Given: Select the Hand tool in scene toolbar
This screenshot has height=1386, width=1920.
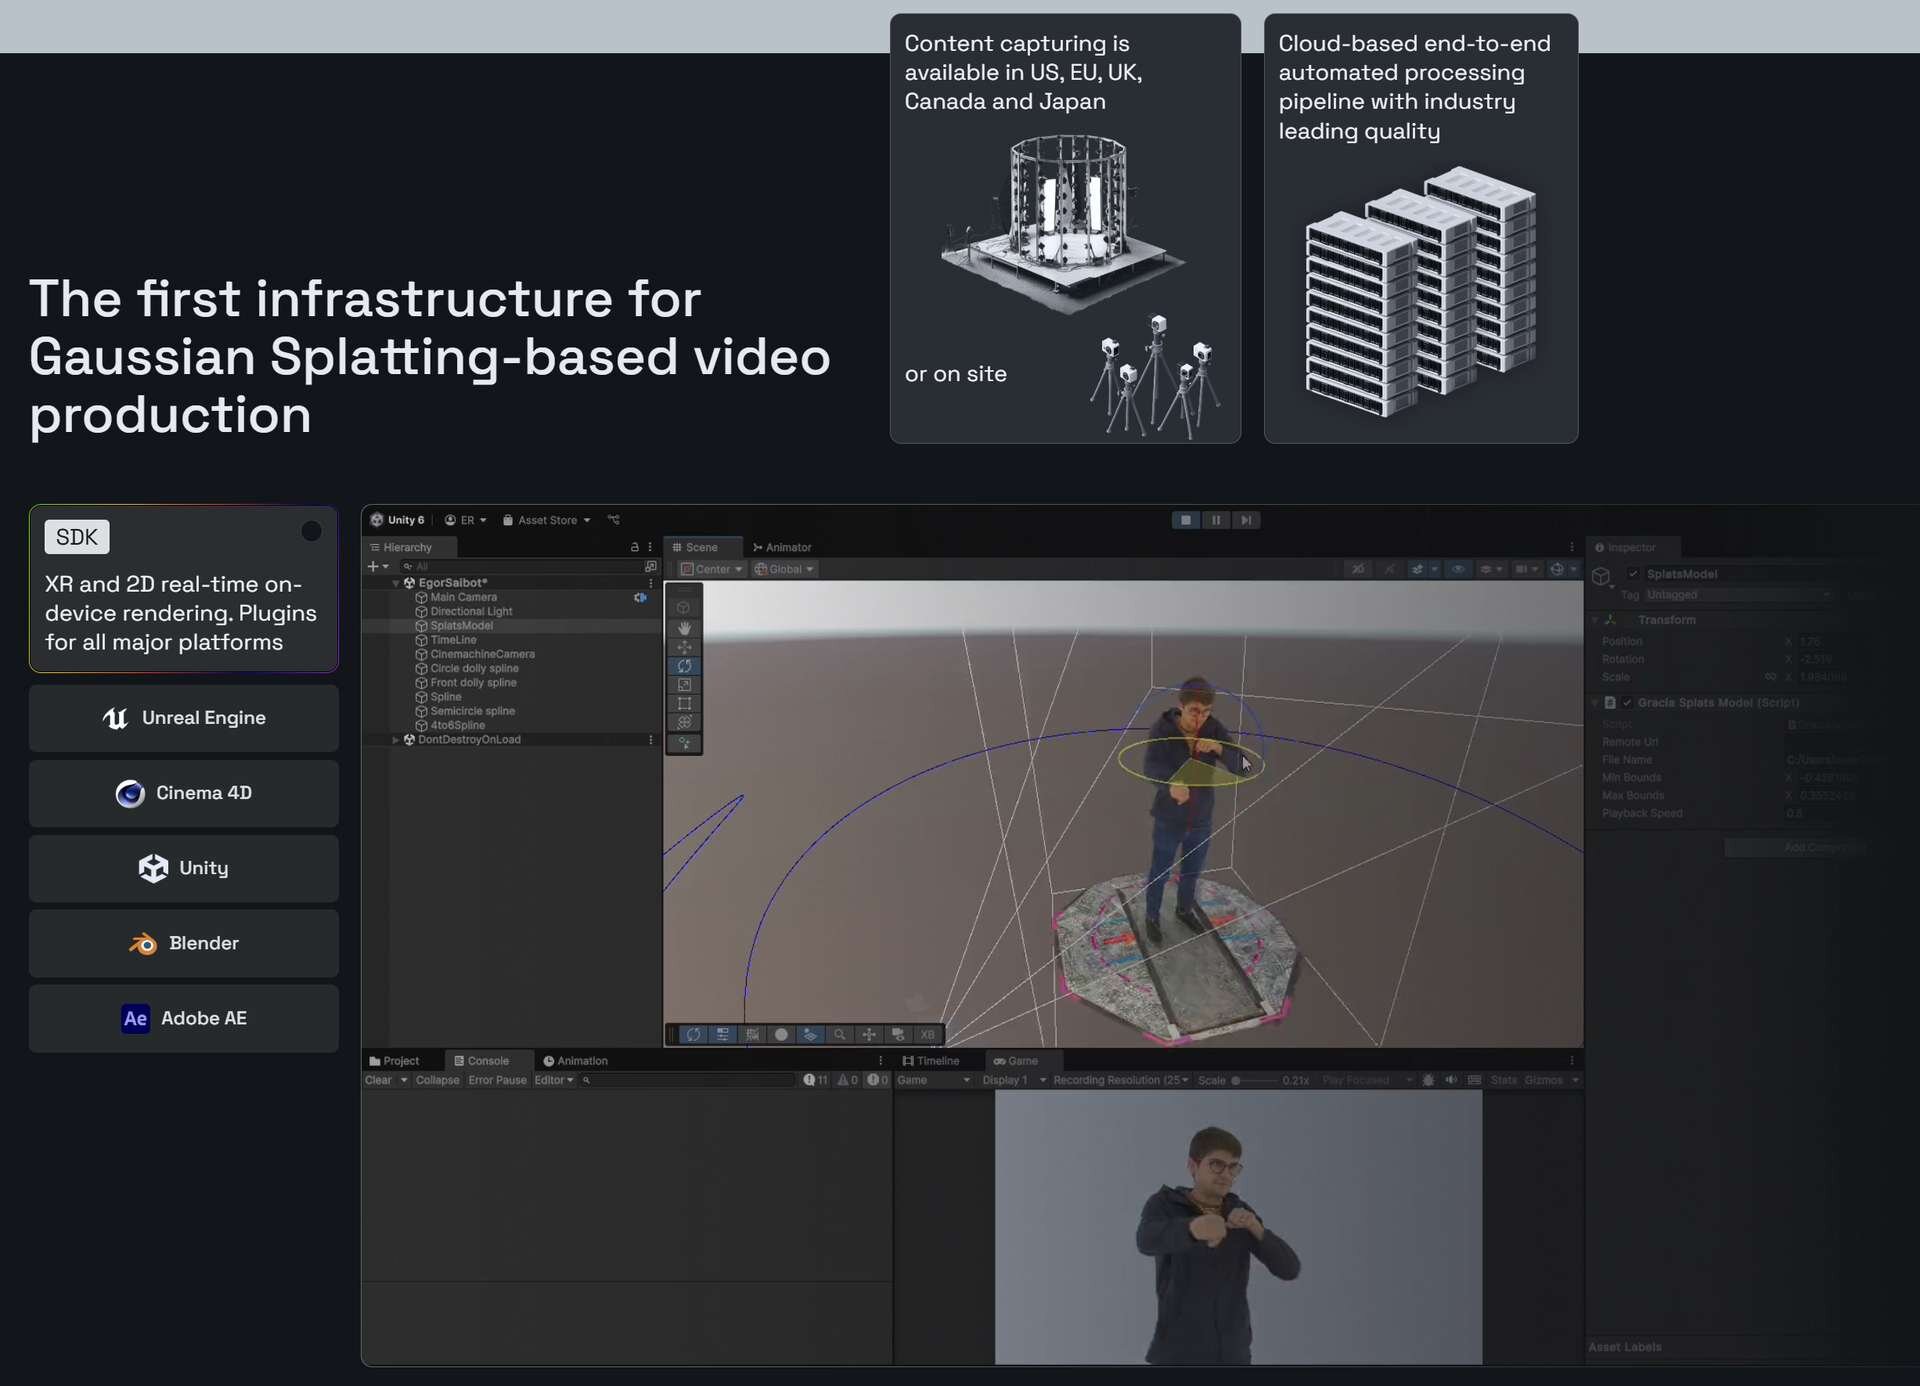Looking at the screenshot, I should (684, 628).
